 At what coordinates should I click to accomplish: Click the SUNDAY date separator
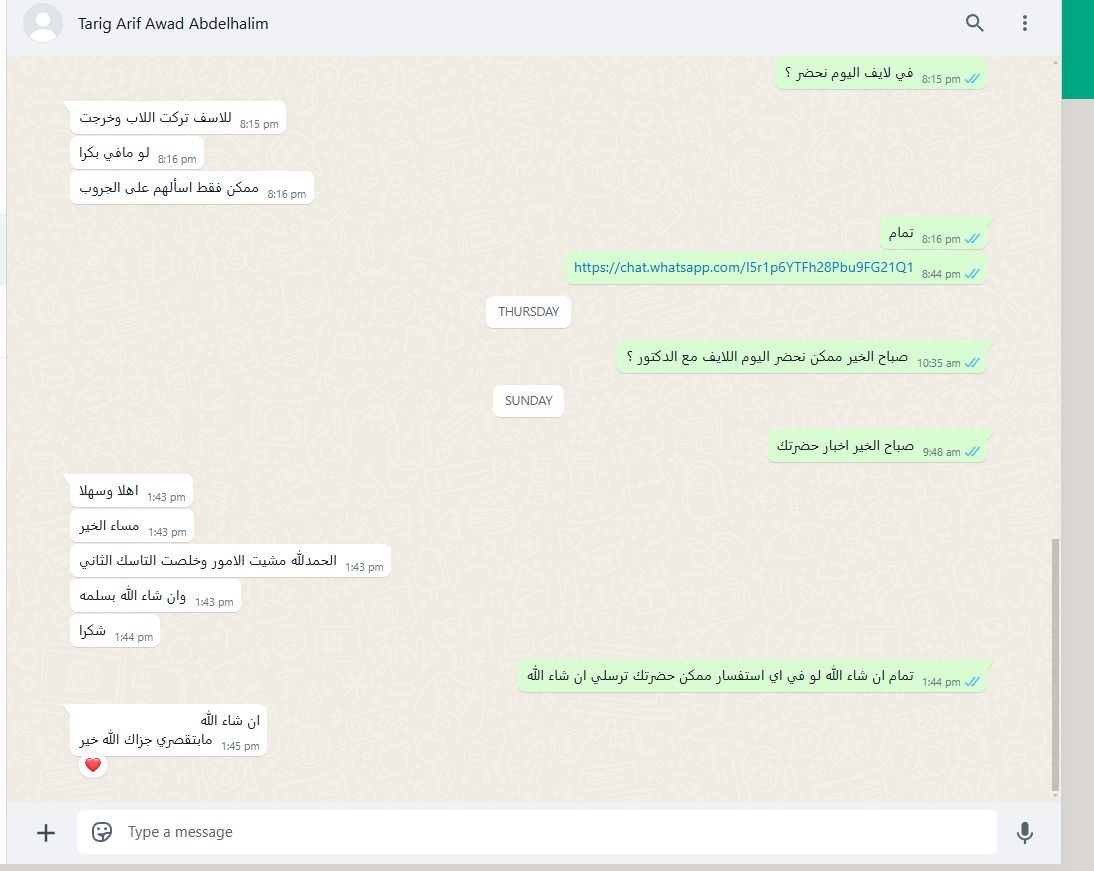pos(528,401)
